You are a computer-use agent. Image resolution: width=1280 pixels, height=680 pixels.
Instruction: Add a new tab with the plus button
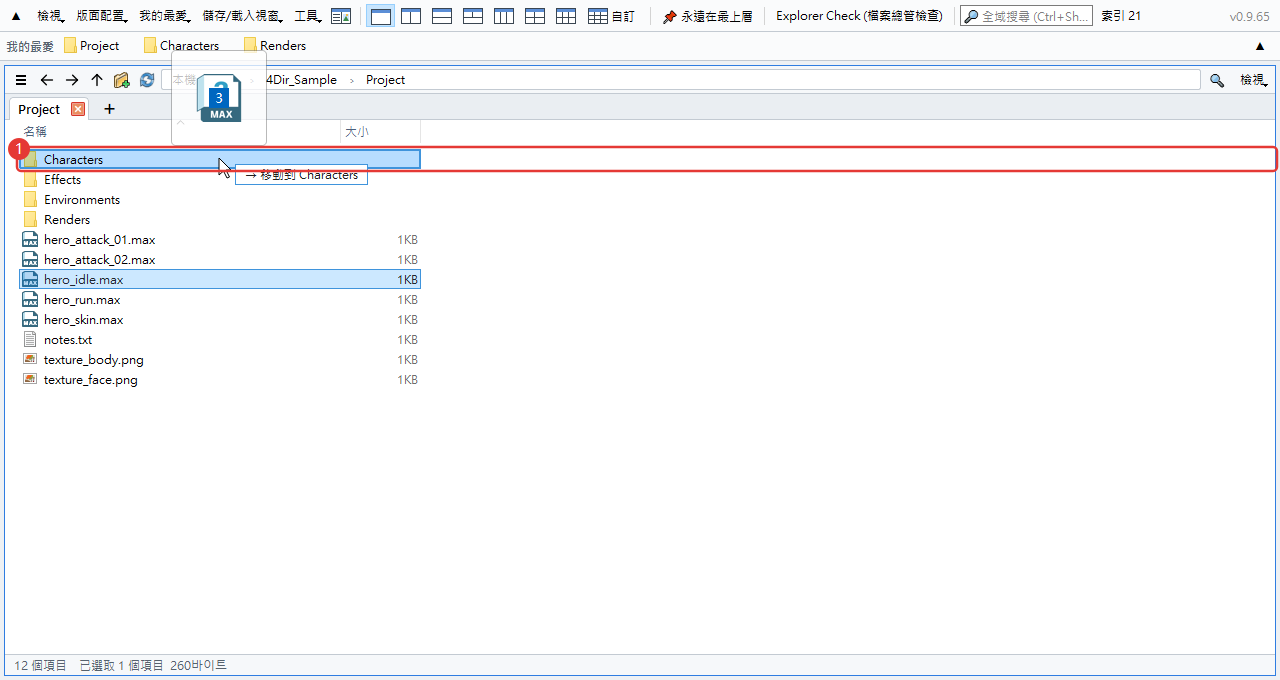click(109, 109)
